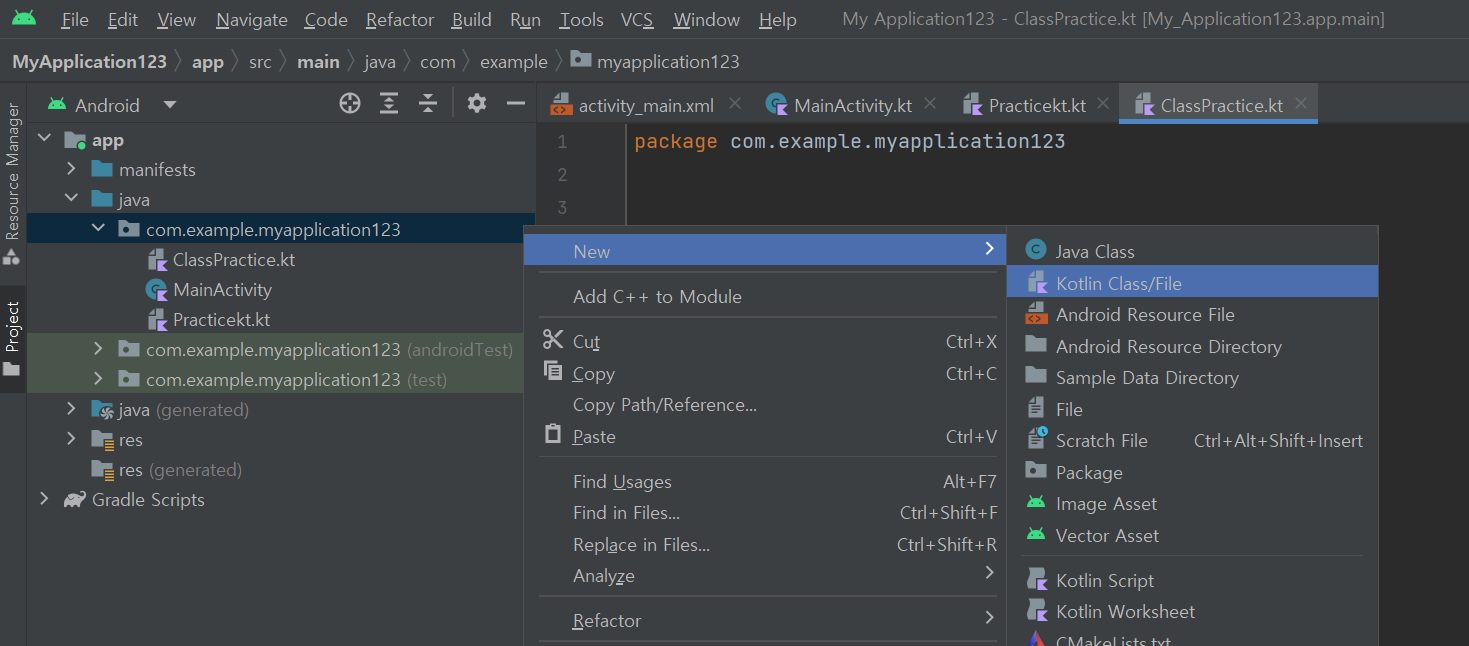This screenshot has width=1469, height=646.
Task: Select Cut in context menu
Action: point(765,341)
